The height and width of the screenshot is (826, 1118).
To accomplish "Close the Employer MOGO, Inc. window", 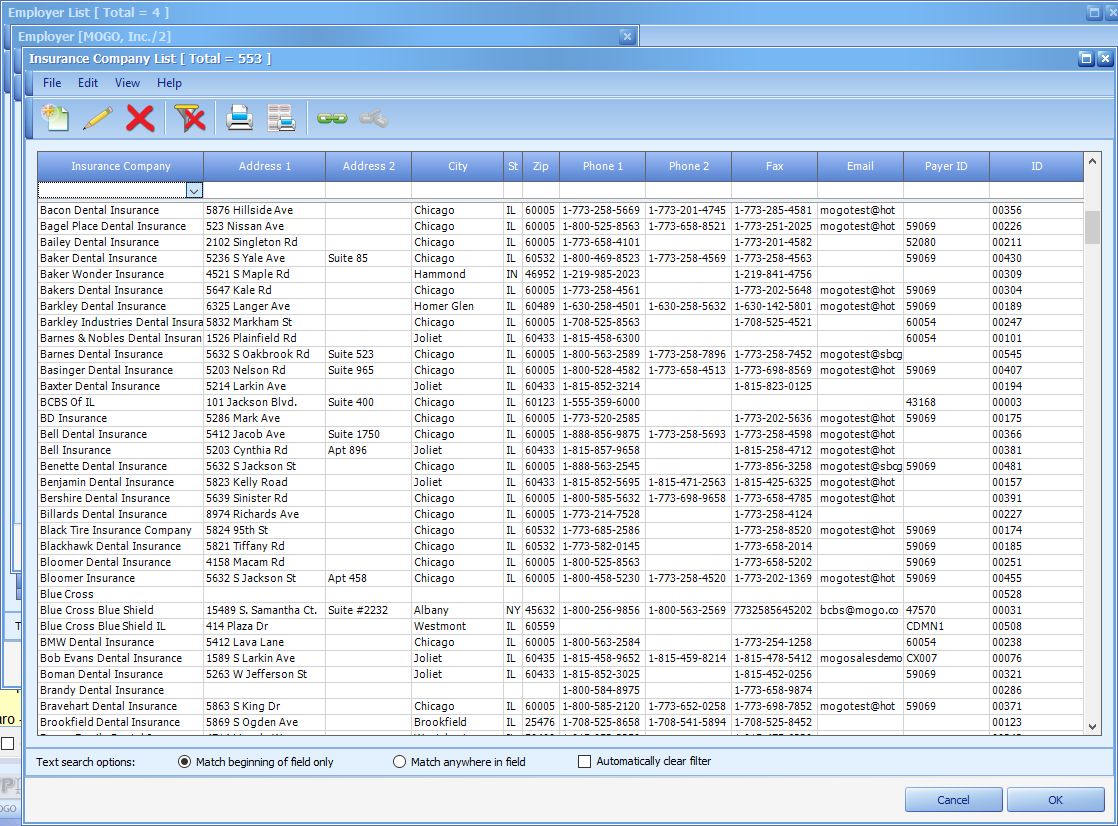I will (627, 36).
